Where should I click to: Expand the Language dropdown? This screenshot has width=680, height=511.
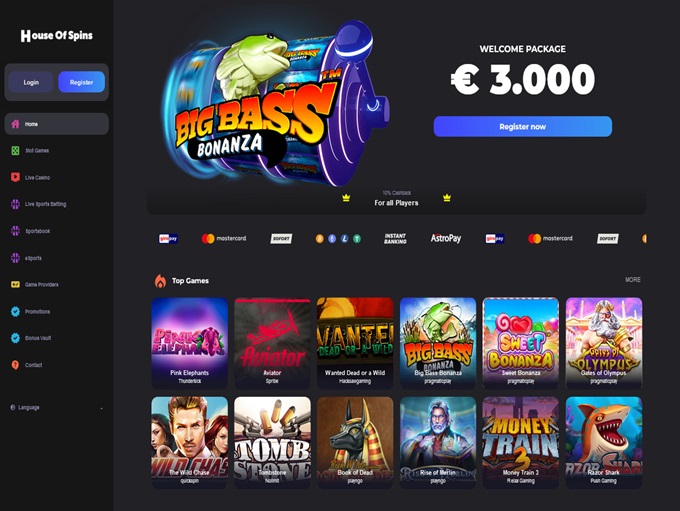click(56, 408)
